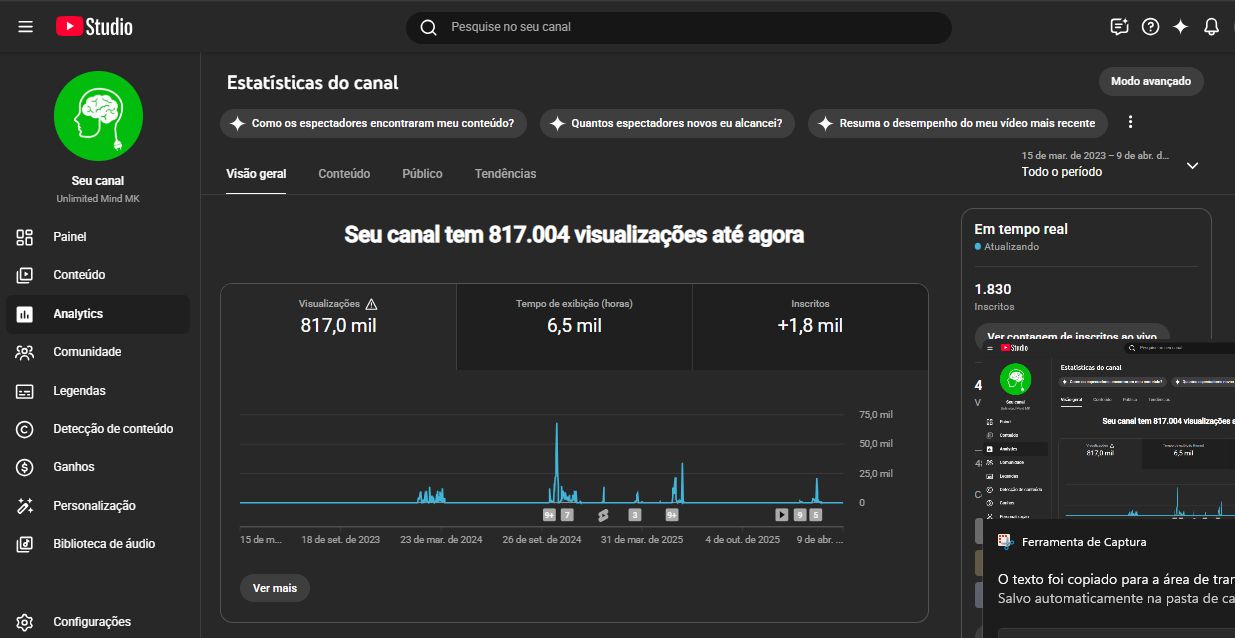Click the screenshot thumbnail in capture notification

click(x=1109, y=430)
